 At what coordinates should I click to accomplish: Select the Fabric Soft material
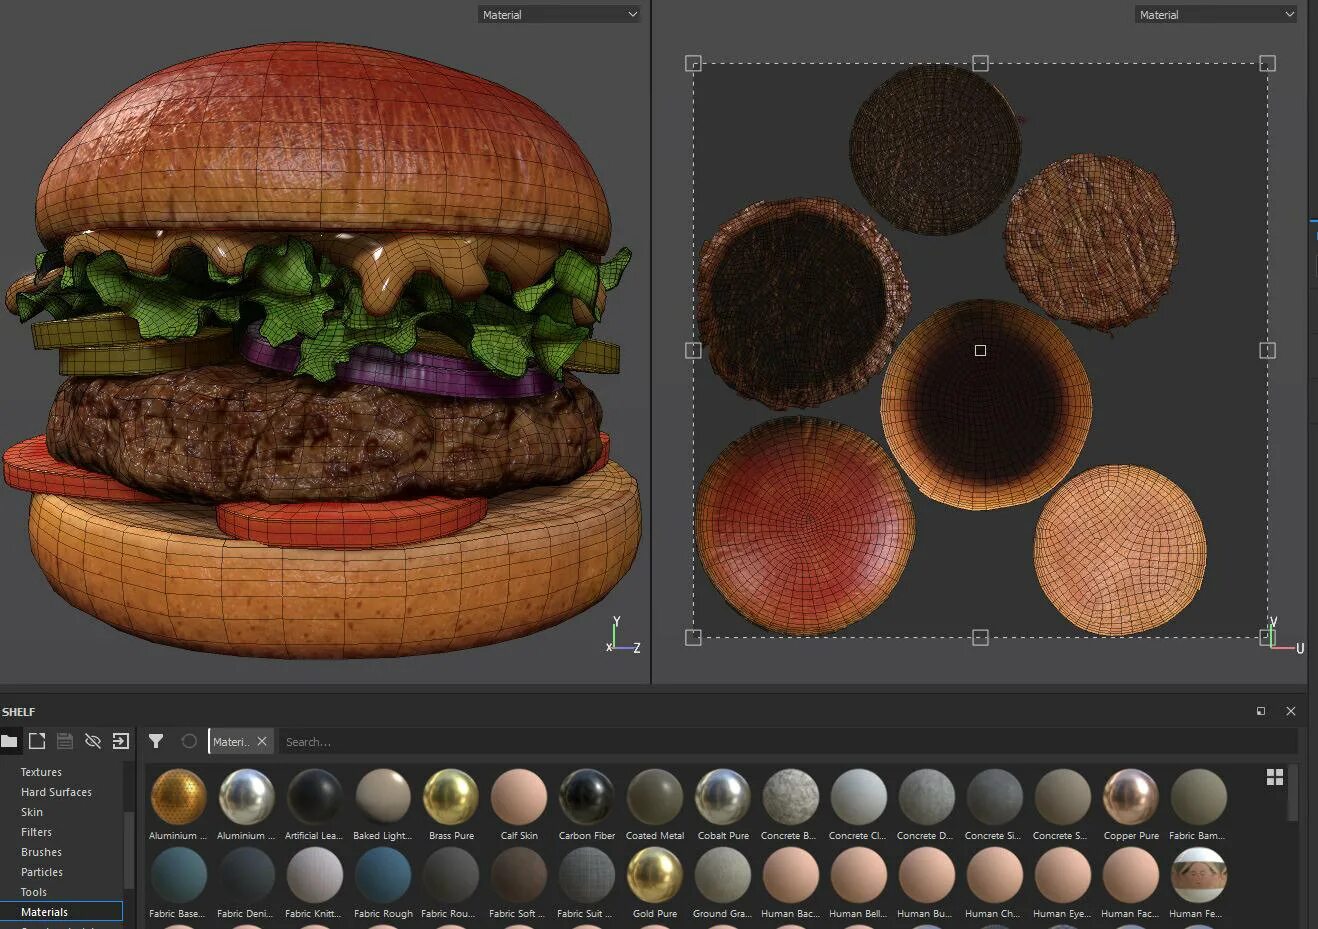519,875
